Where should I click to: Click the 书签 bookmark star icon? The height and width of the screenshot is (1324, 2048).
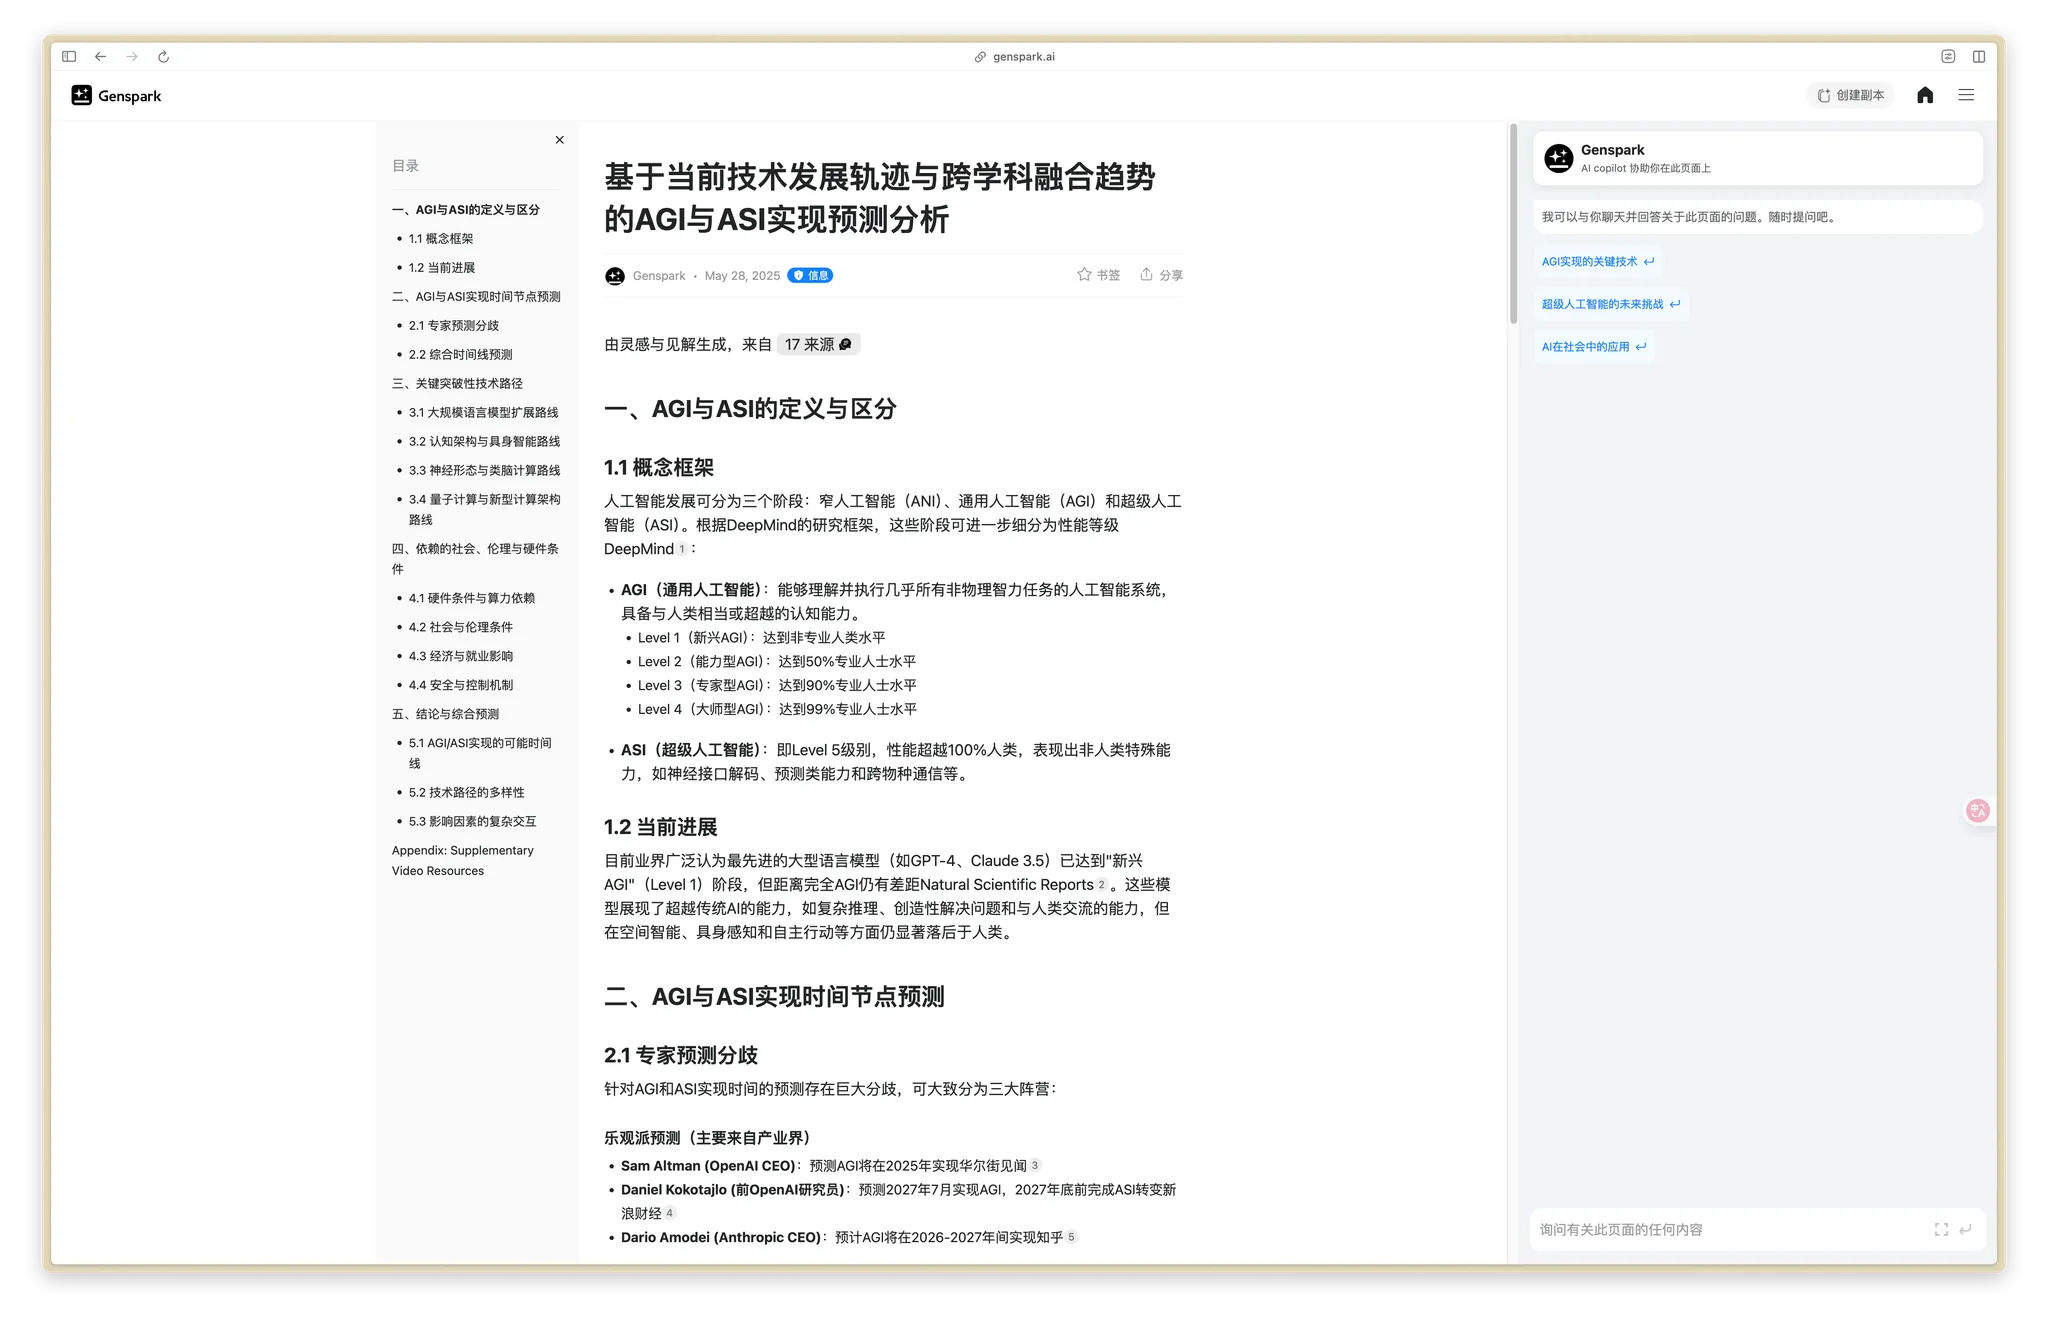[1083, 274]
